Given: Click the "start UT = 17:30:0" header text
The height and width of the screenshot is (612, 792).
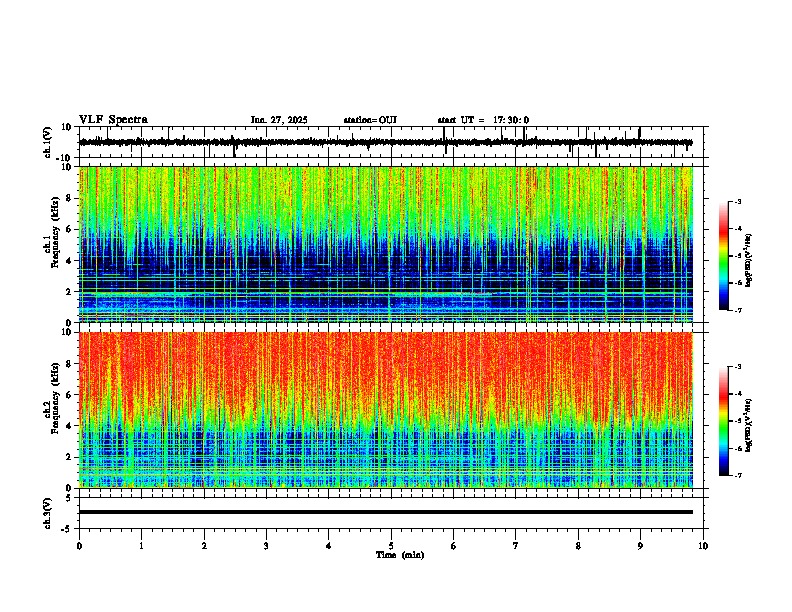Looking at the screenshot, I should [483, 120].
